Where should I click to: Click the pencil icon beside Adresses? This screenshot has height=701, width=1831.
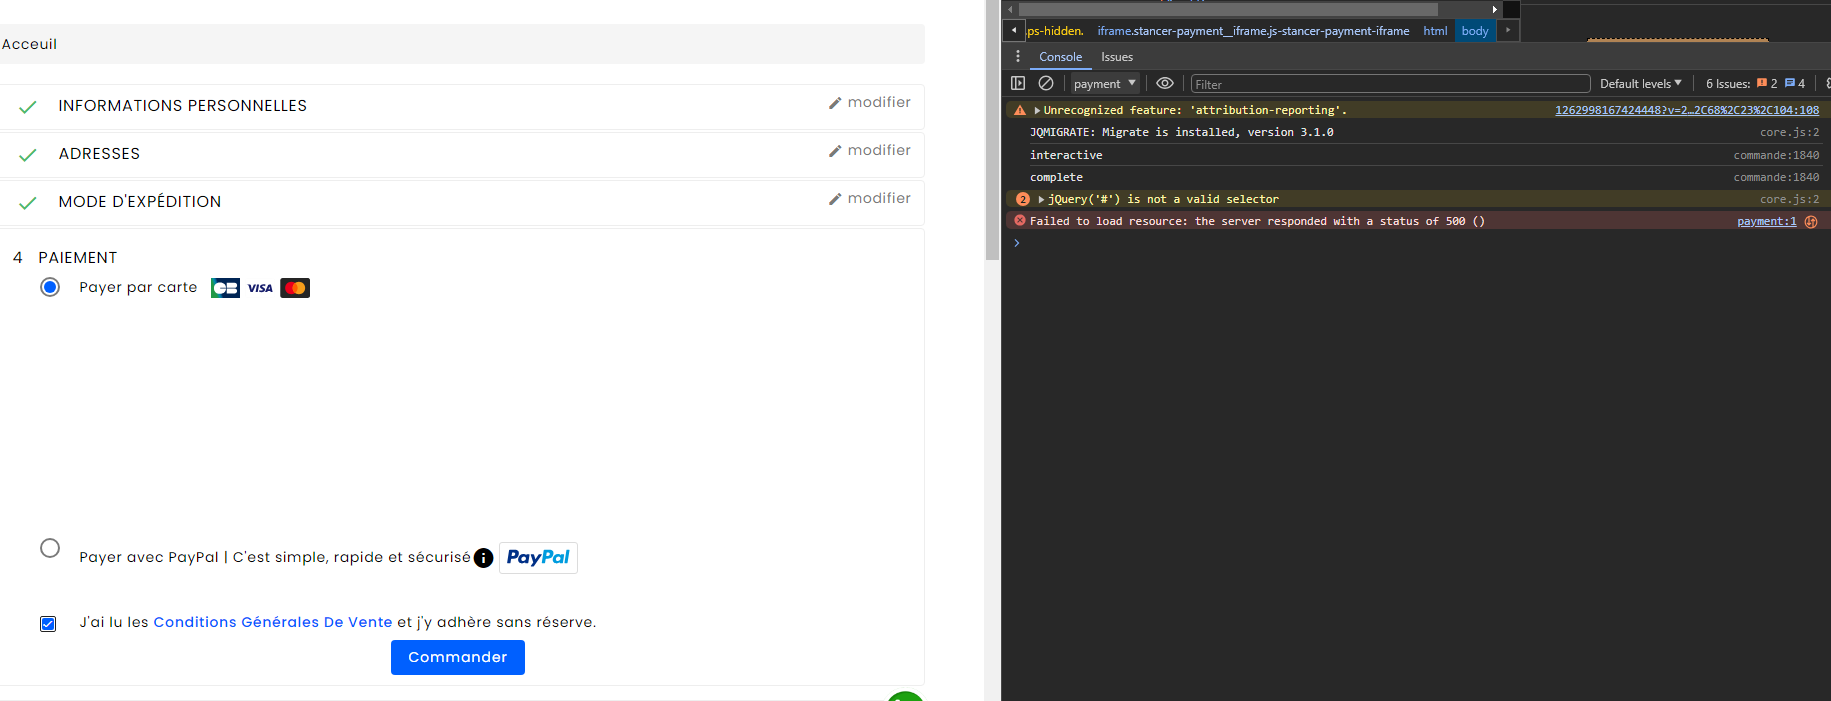pyautogui.click(x=835, y=151)
